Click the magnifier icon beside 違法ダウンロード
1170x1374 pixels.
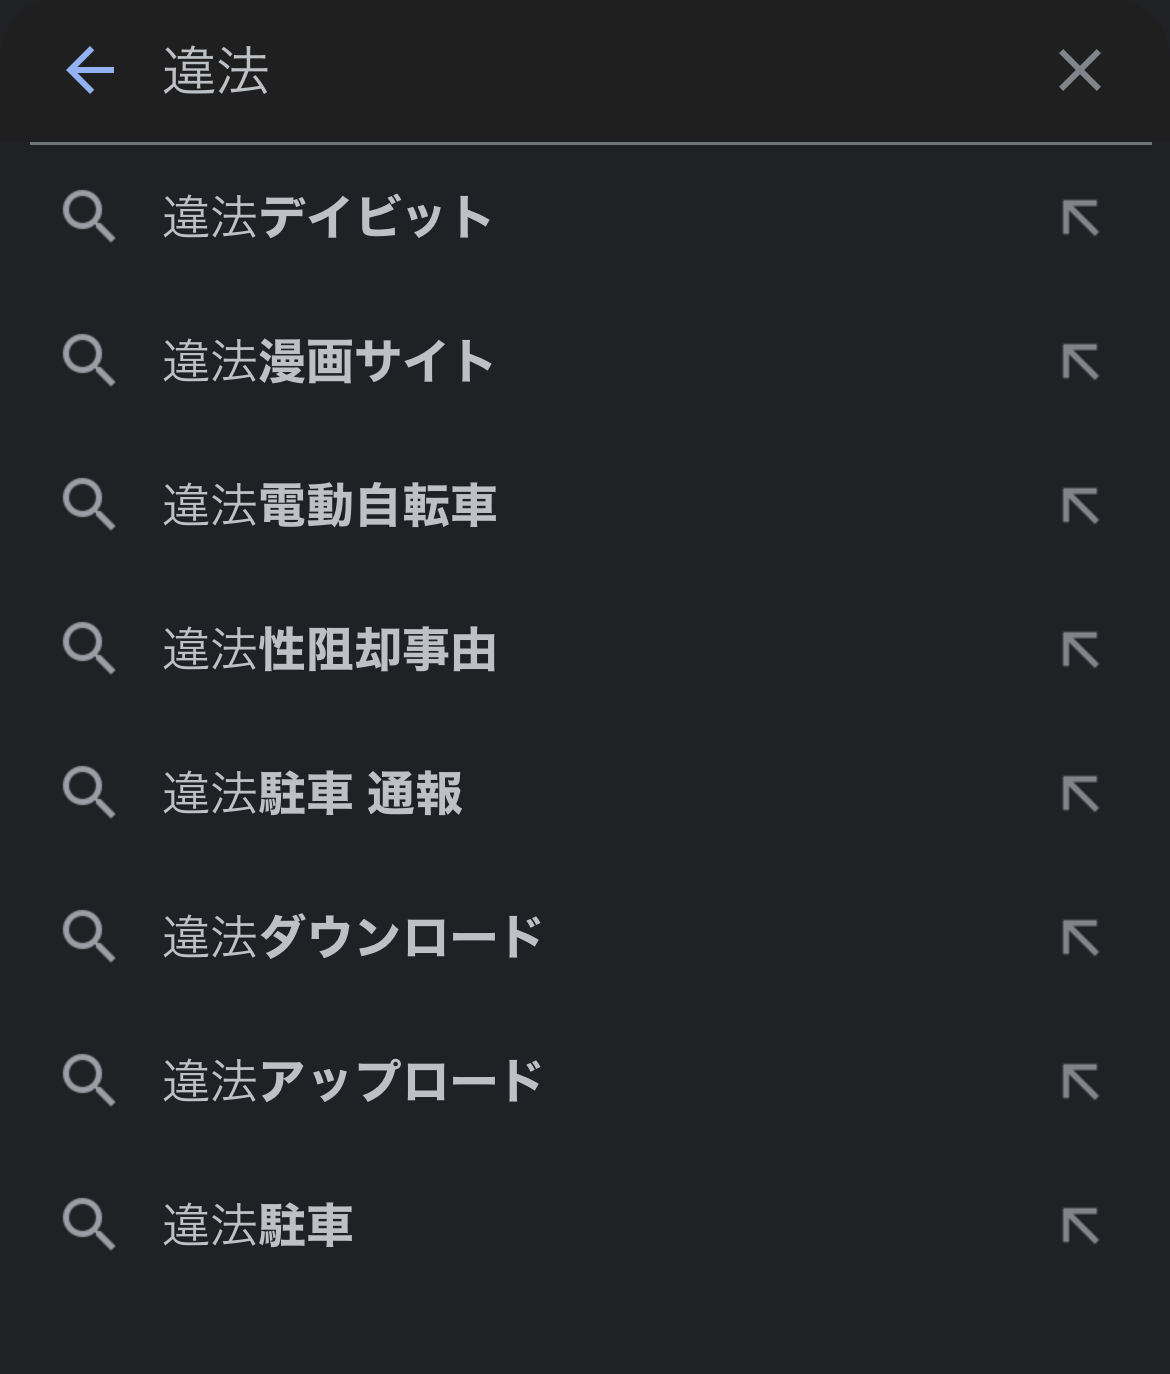coord(89,938)
